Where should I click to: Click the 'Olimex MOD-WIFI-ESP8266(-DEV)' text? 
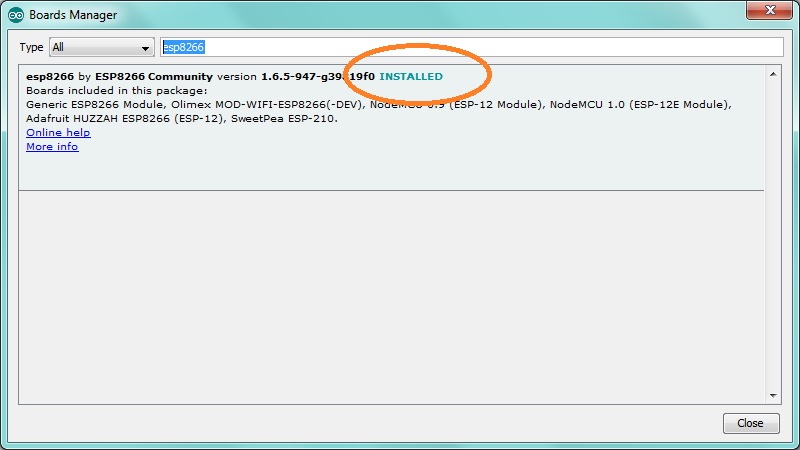(266, 105)
